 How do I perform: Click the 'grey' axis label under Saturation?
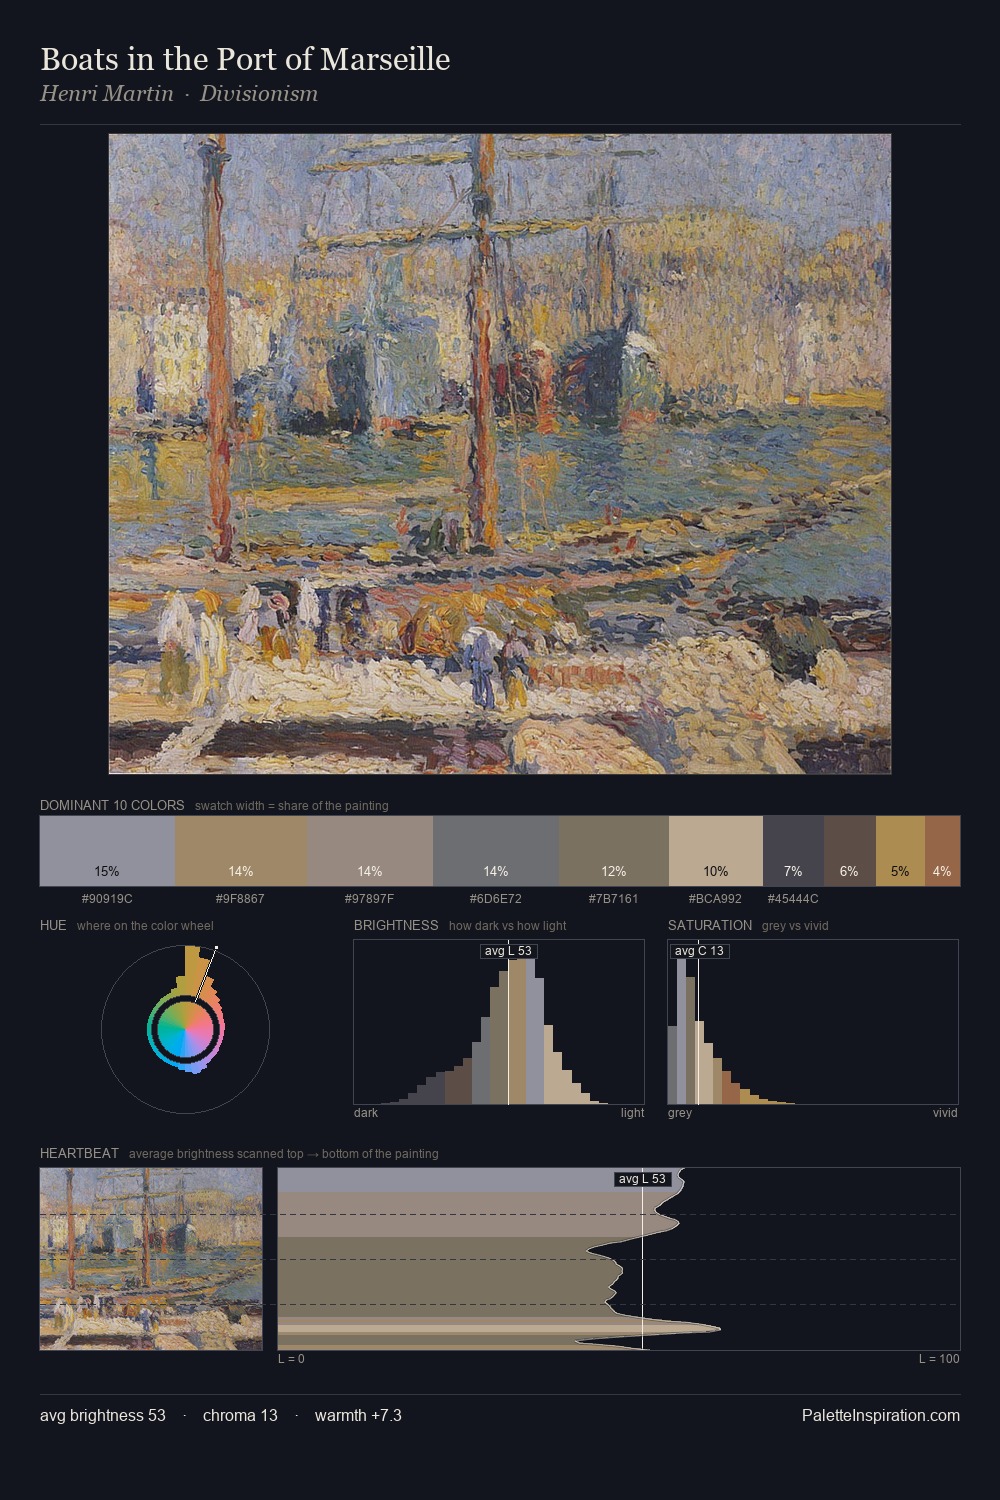[680, 1113]
